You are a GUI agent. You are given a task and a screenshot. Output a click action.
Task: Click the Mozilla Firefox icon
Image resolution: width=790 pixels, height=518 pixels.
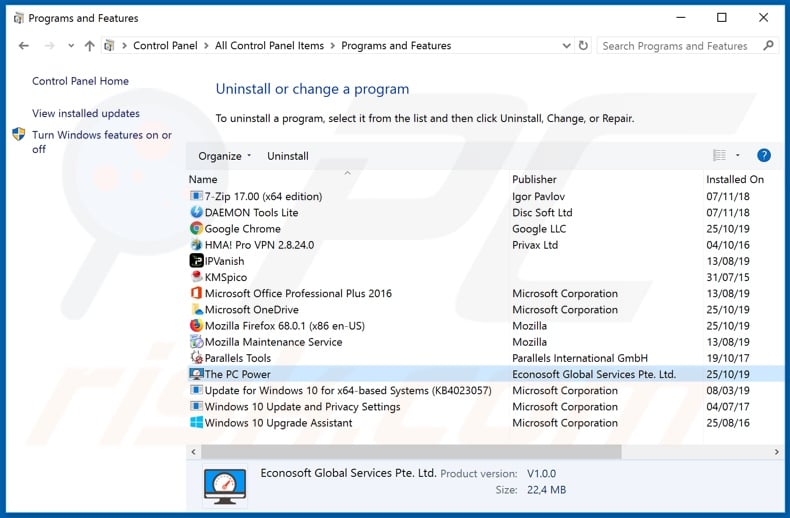click(196, 326)
